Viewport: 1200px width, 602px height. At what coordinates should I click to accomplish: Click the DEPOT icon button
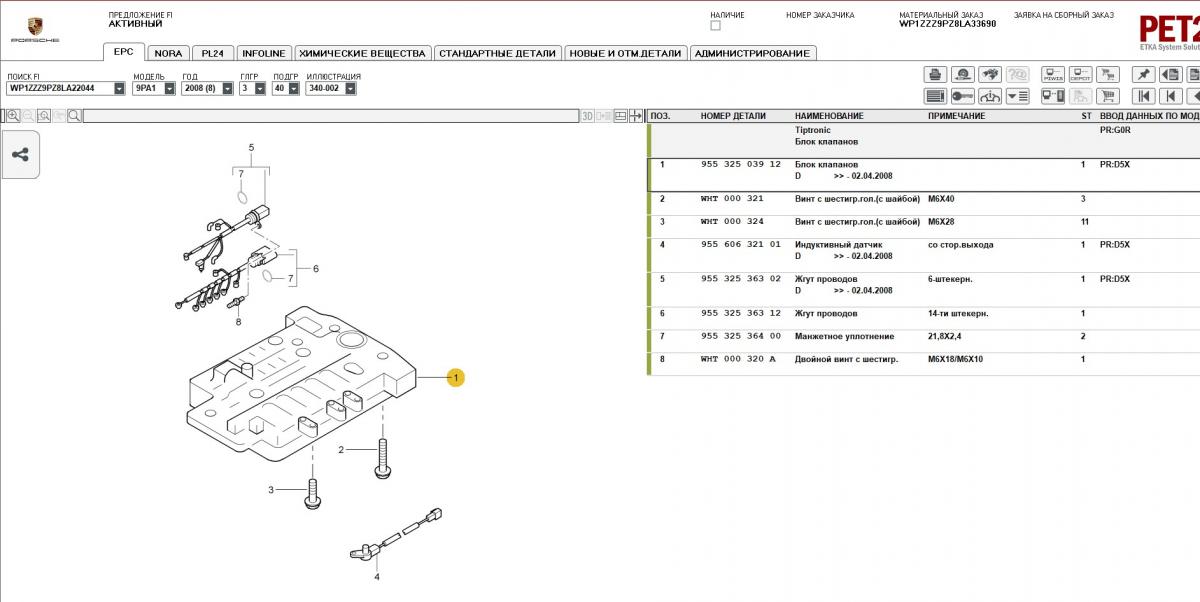1080,74
